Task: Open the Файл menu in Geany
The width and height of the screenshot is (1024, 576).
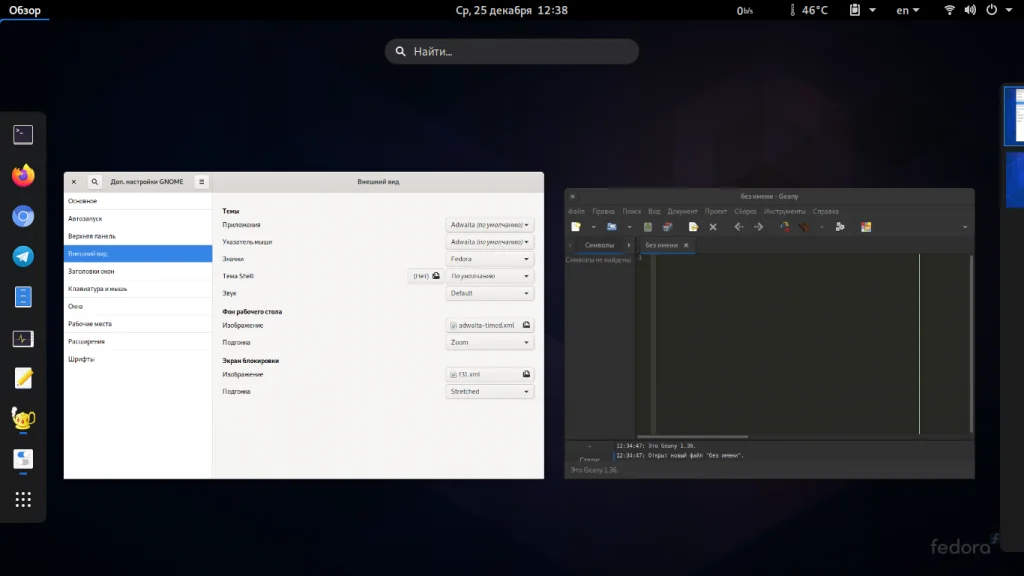Action: click(576, 211)
